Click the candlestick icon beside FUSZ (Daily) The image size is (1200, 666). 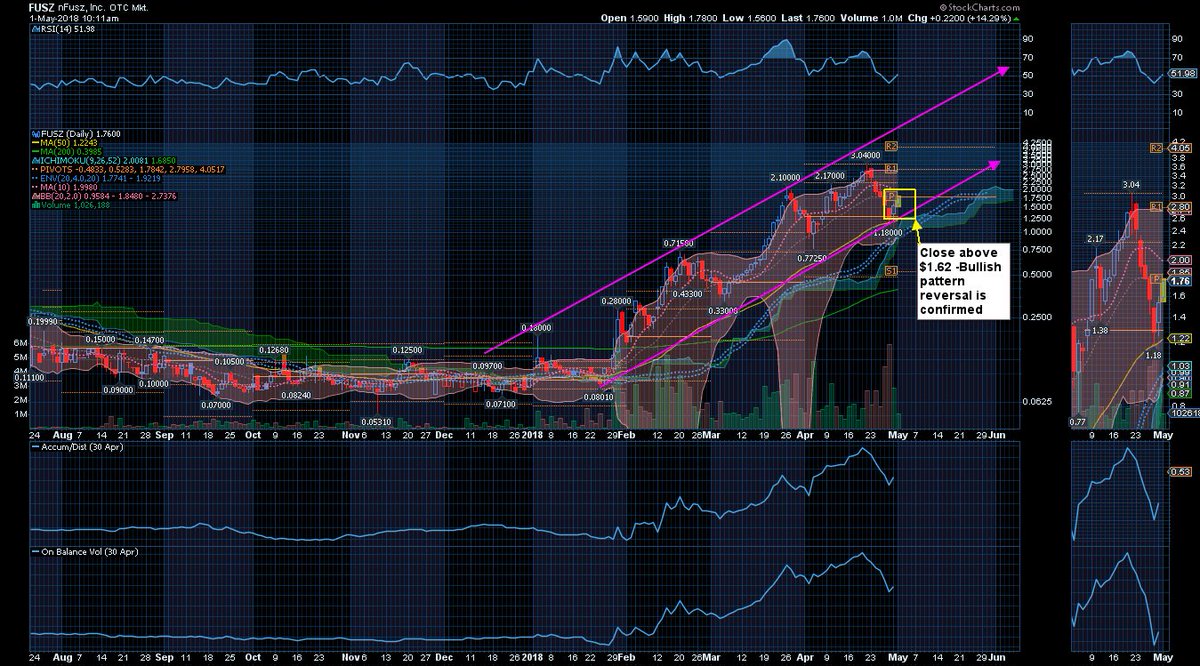(34, 132)
